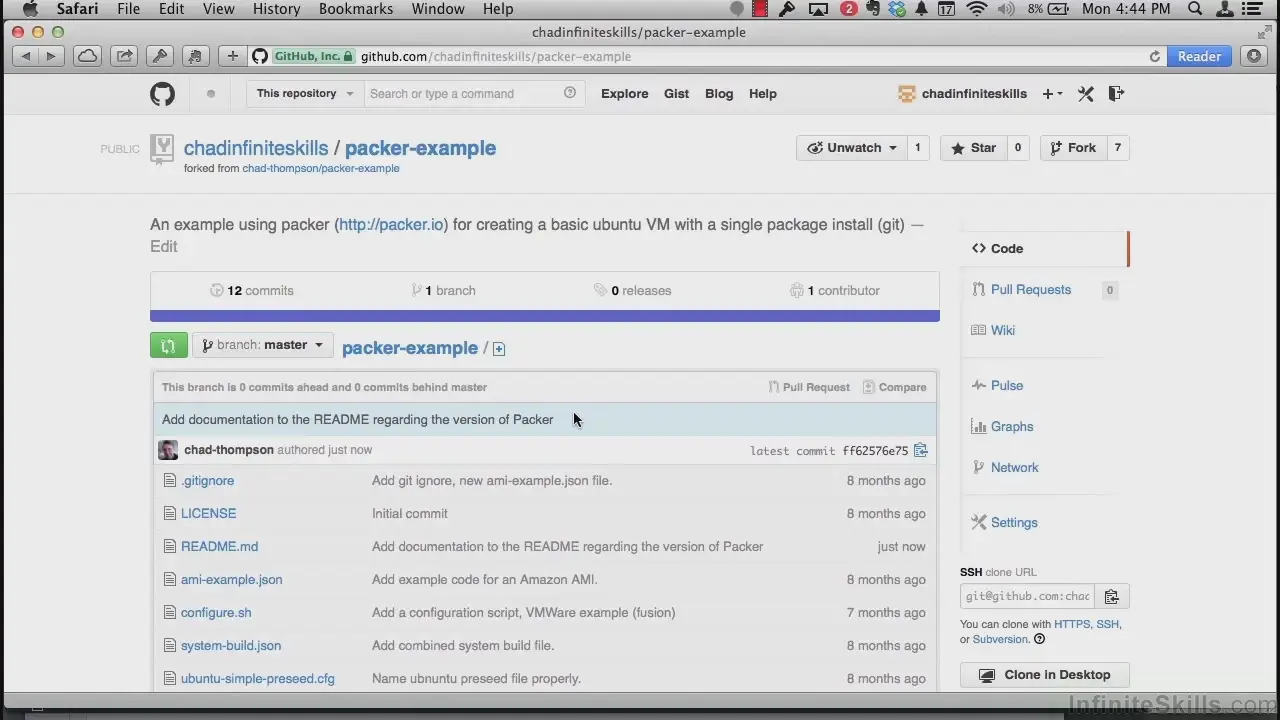Click the Gist navigation link

coord(676,94)
